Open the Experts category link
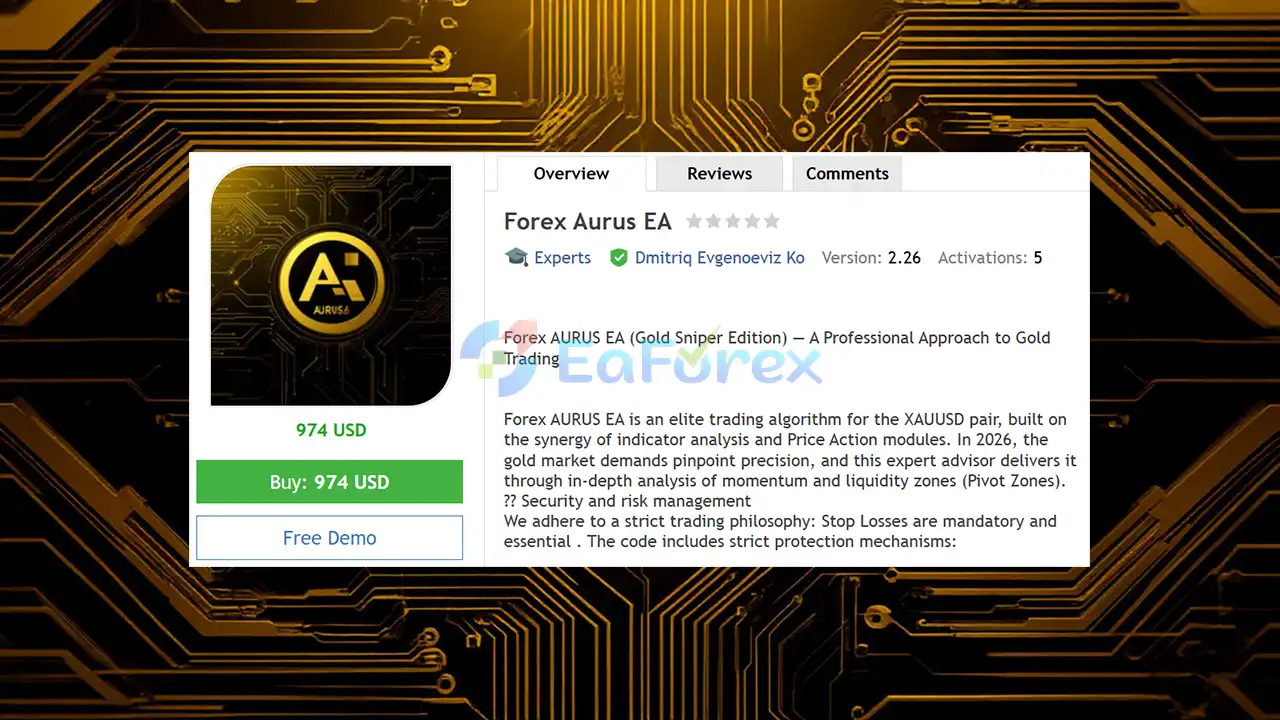 [x=563, y=257]
